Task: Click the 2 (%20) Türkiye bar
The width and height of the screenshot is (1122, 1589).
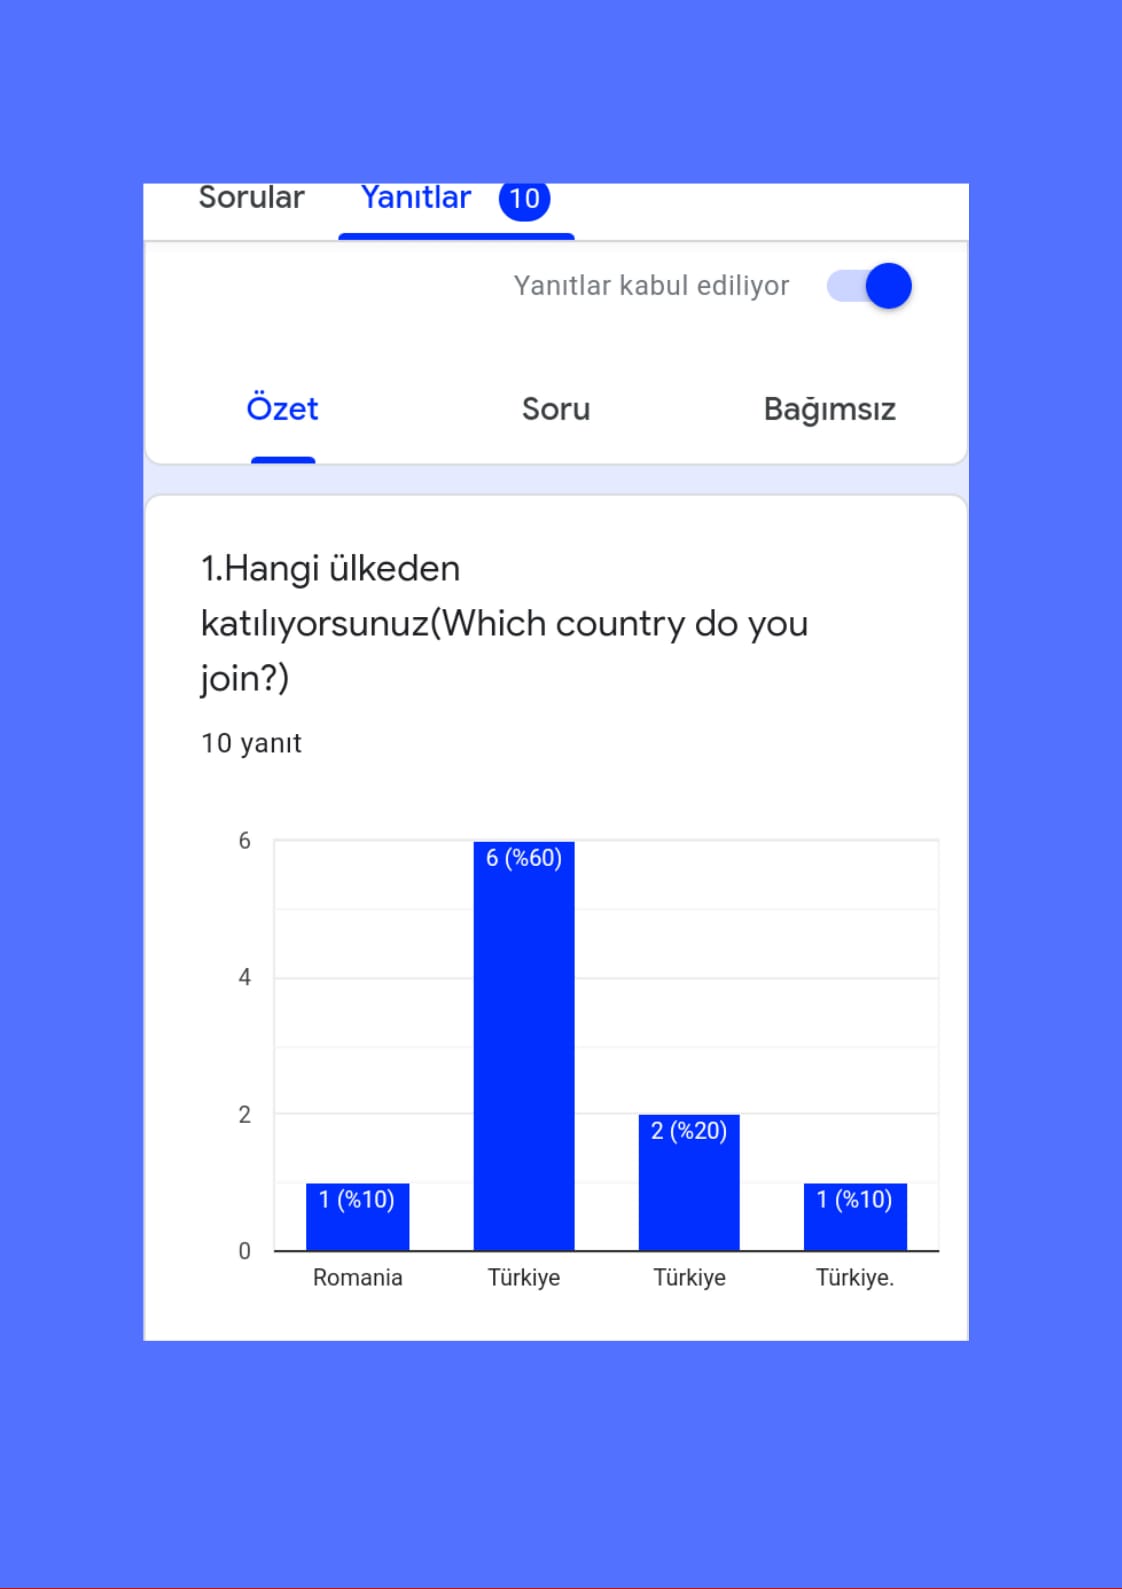Action: pyautogui.click(x=688, y=1180)
